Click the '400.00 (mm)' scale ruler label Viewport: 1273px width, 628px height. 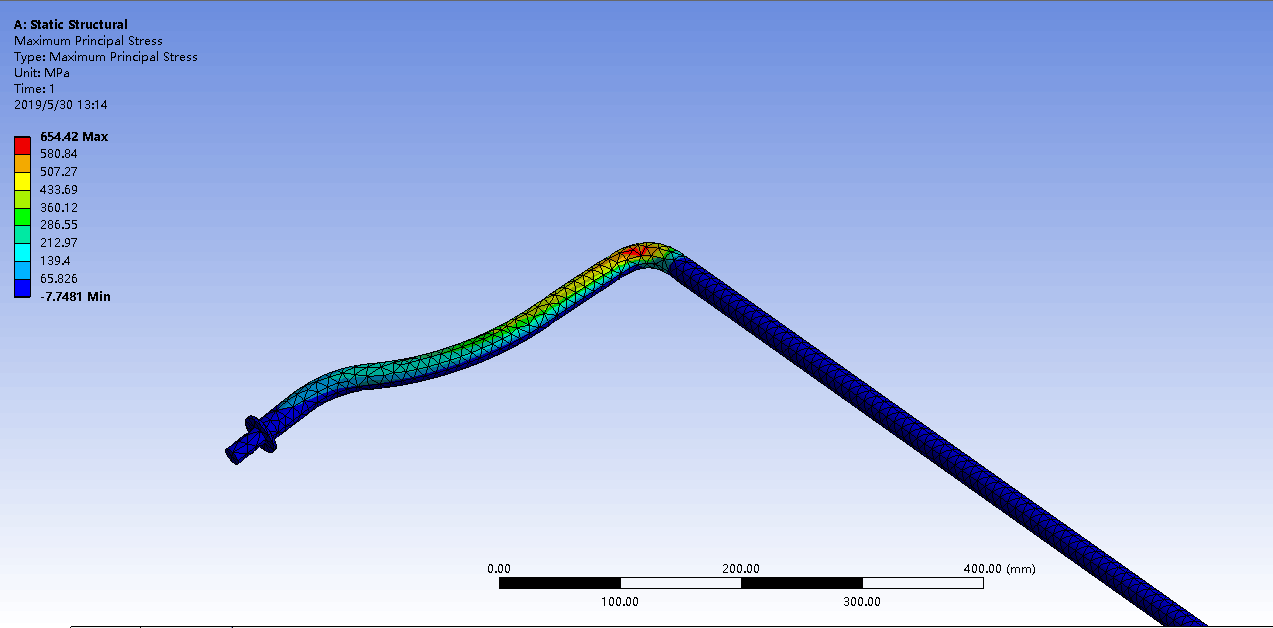[999, 568]
